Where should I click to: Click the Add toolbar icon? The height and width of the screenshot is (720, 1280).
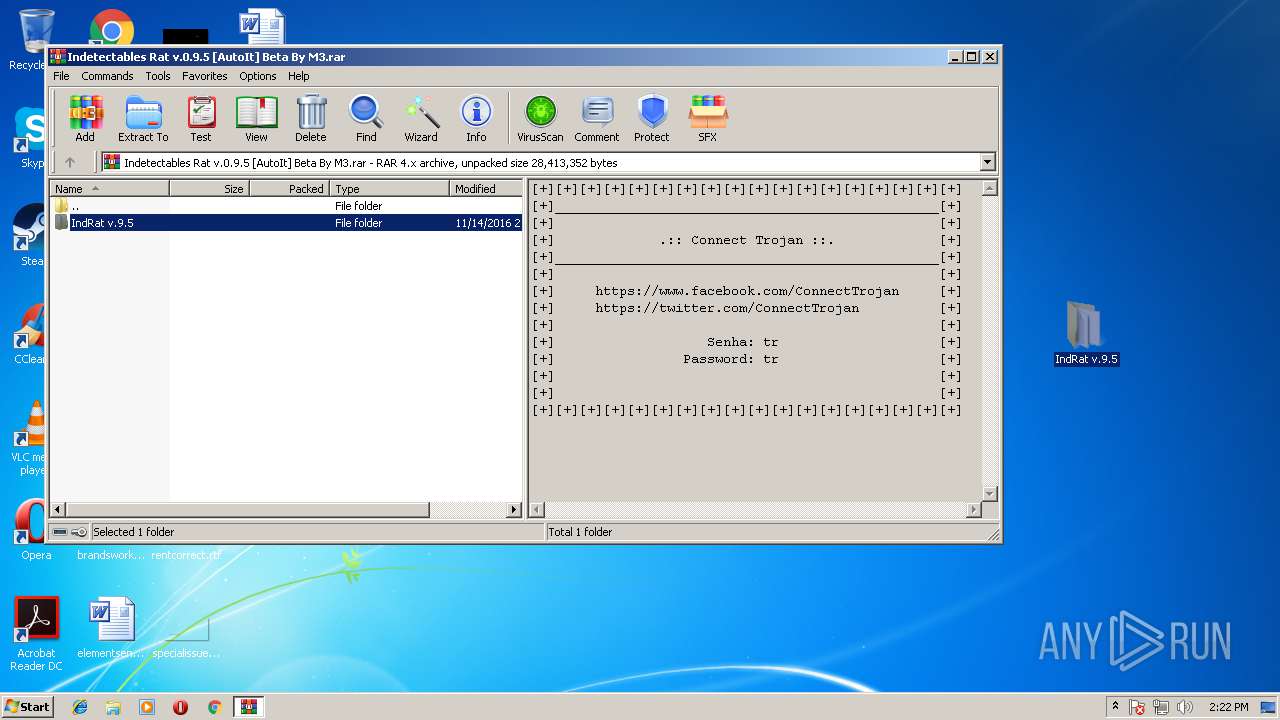click(x=85, y=119)
